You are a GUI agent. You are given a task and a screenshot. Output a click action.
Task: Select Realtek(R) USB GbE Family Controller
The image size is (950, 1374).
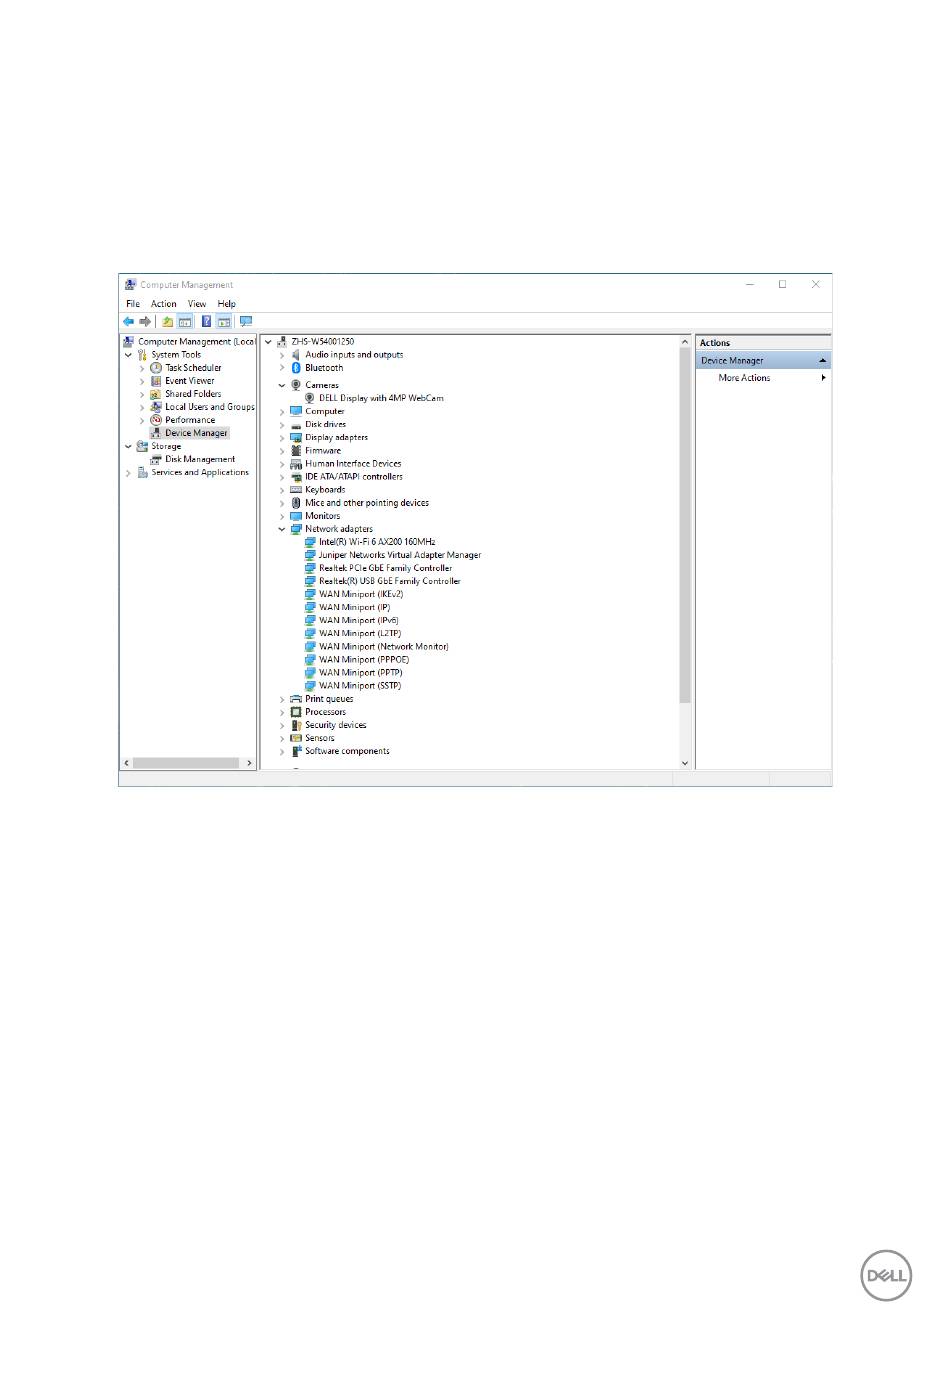point(389,581)
